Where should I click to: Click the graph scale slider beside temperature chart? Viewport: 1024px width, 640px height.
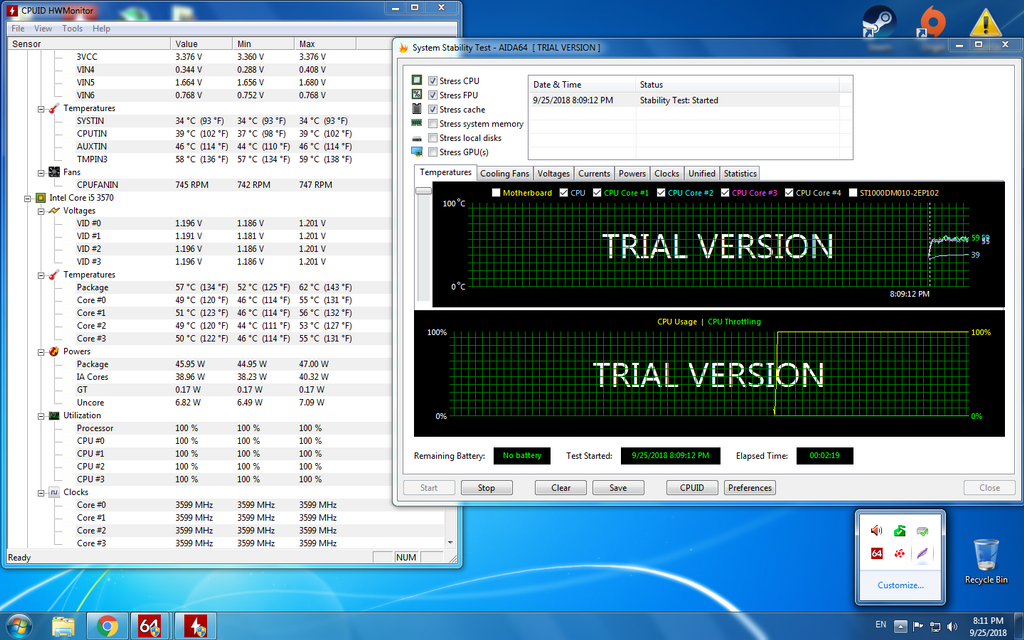[424, 191]
